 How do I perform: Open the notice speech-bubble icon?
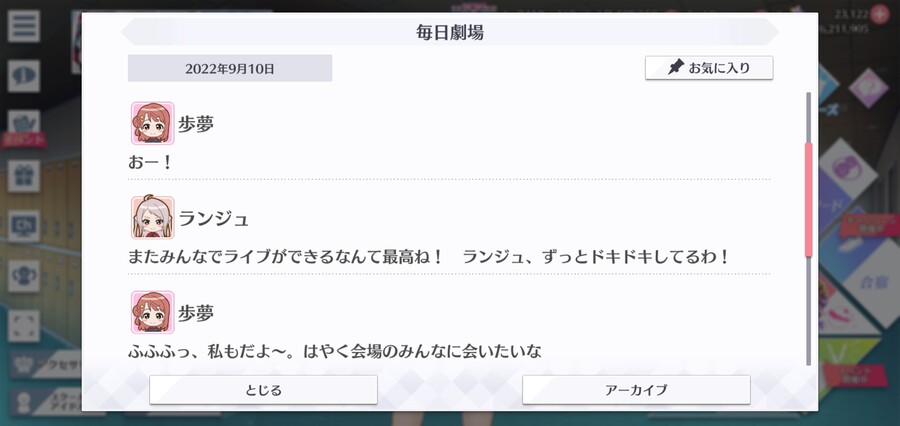[x=24, y=76]
